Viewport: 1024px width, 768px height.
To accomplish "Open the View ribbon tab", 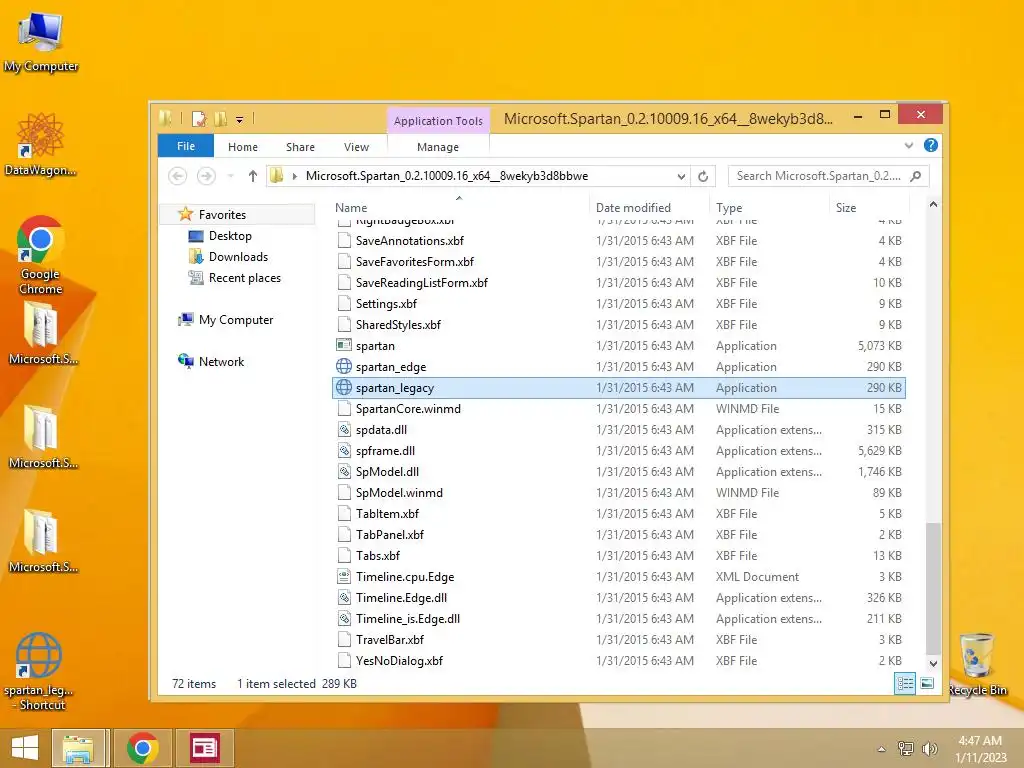I will click(x=357, y=147).
